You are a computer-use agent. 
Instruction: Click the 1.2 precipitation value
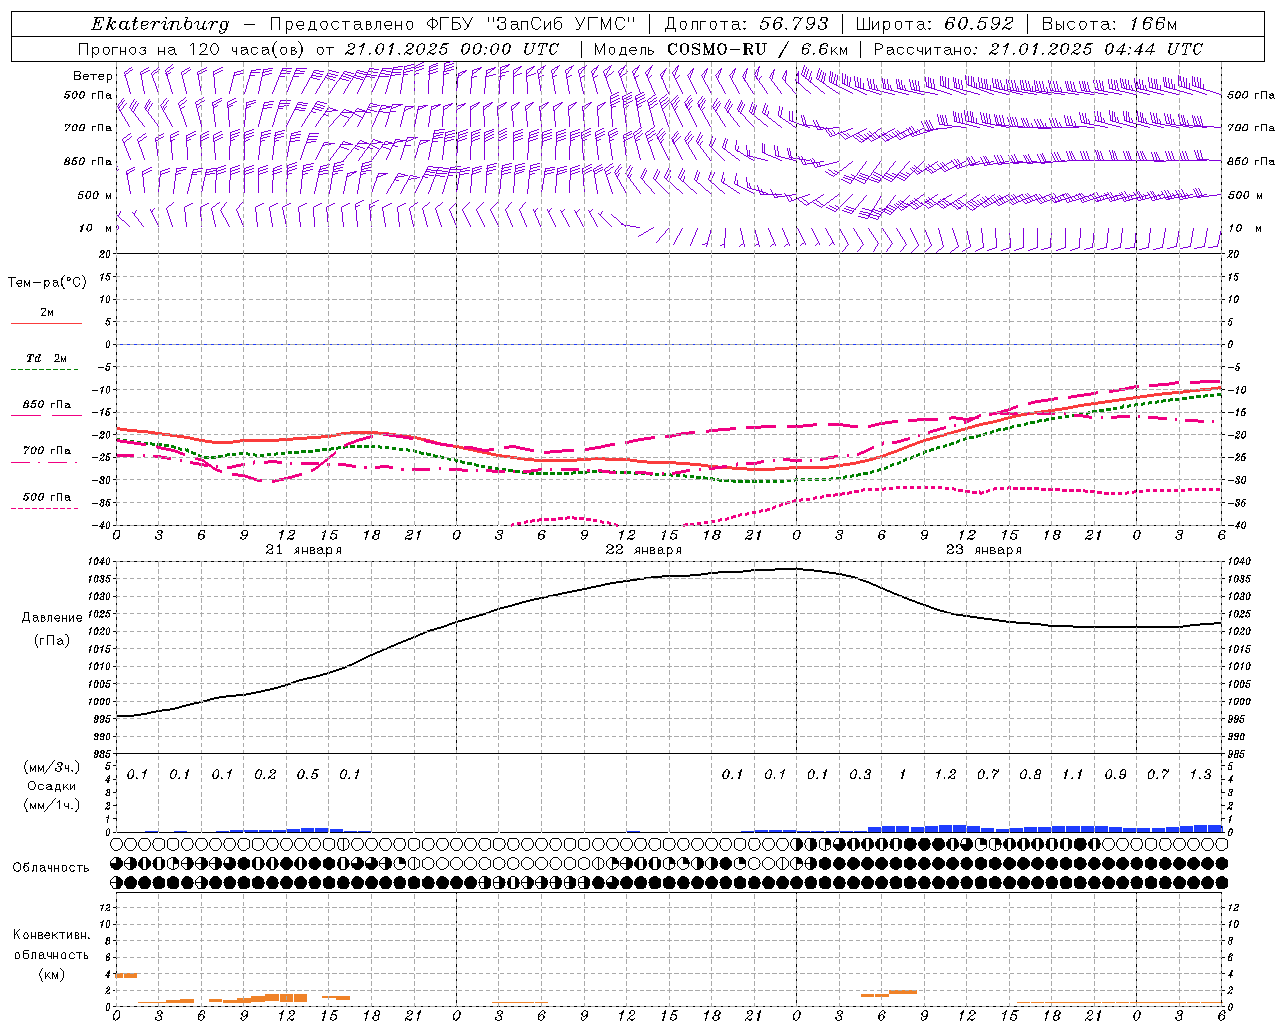click(x=945, y=774)
